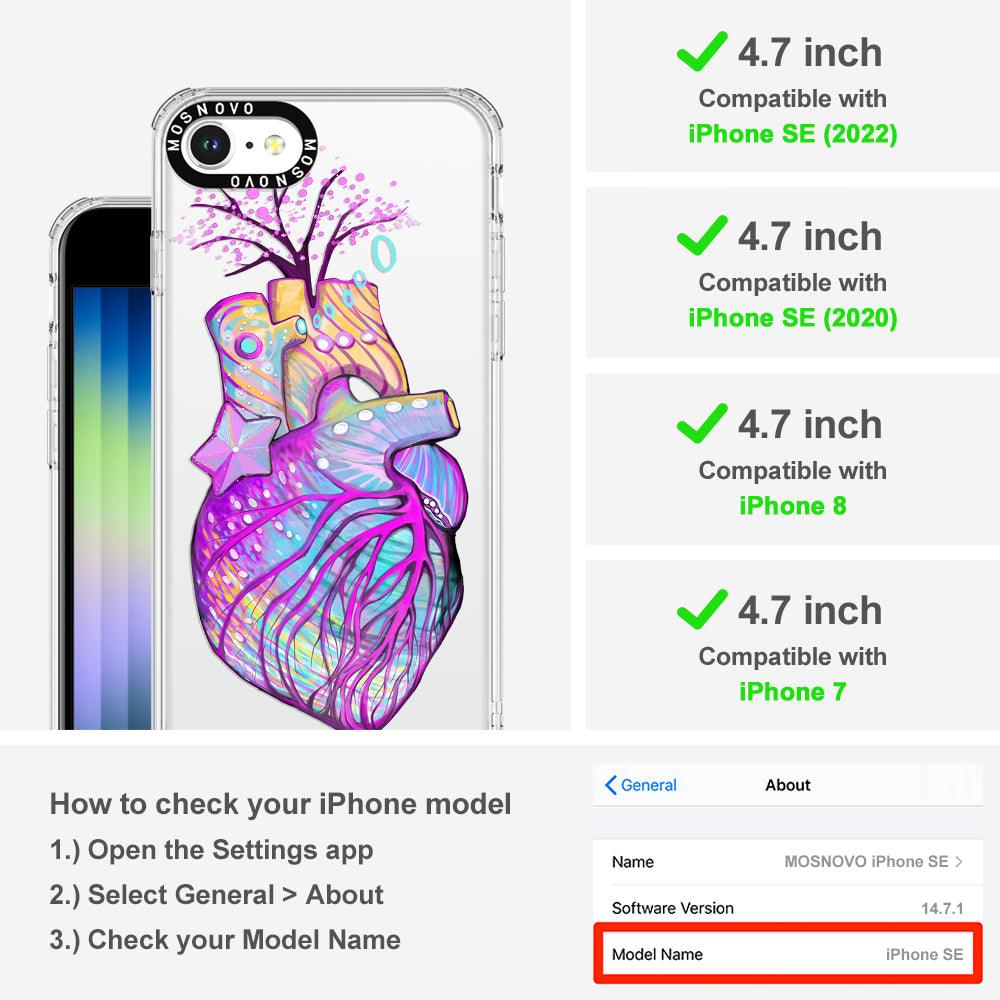Tap the back chevron next to General
The width and height of the screenshot is (1000, 1000).
pyautogui.click(x=610, y=785)
